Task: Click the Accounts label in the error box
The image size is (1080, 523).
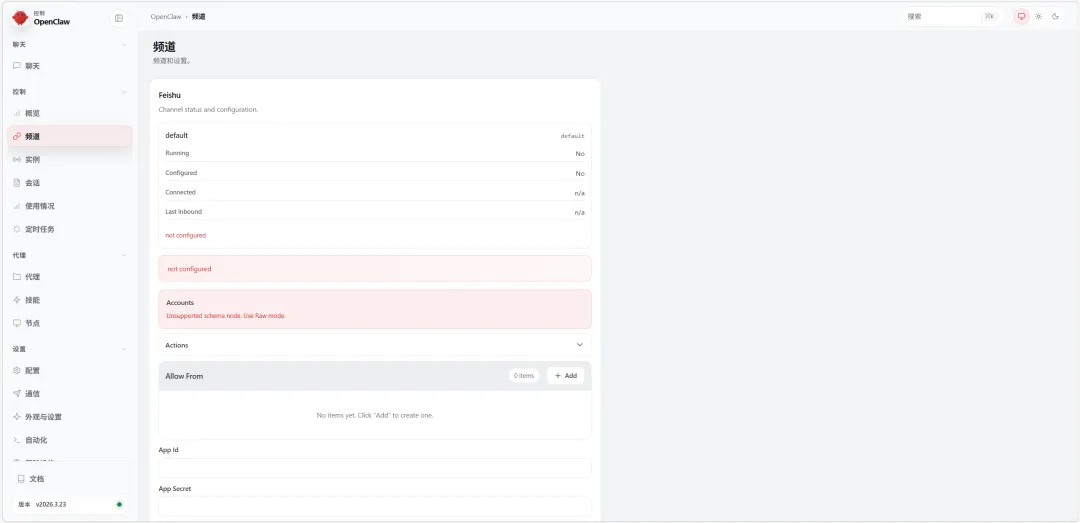Action: point(180,302)
